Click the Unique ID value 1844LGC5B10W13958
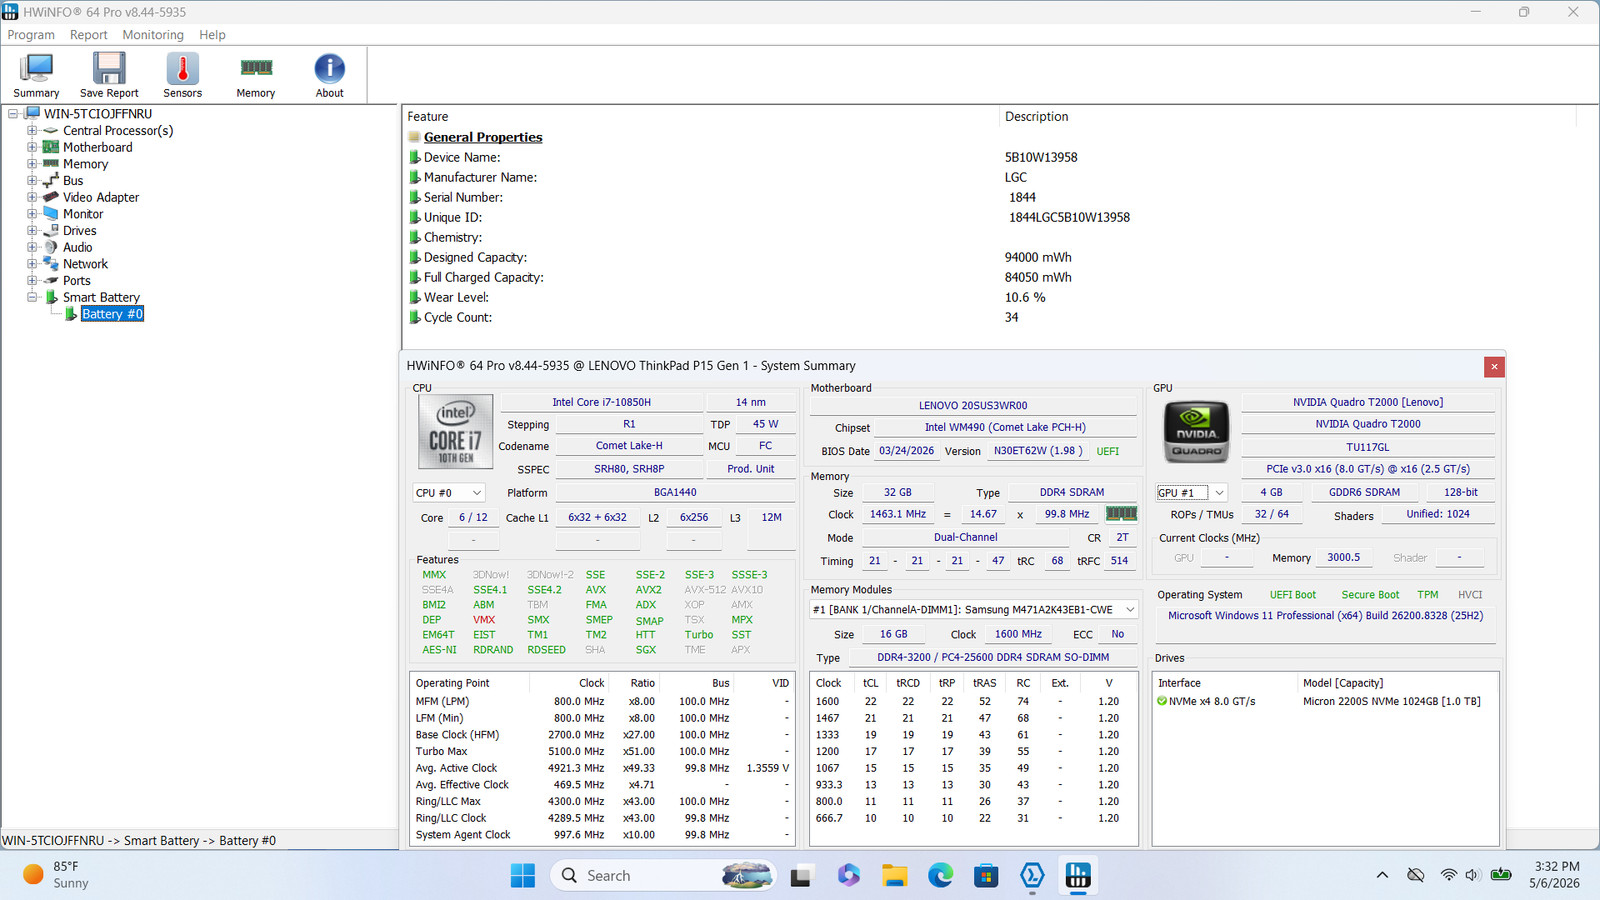Image resolution: width=1600 pixels, height=900 pixels. [x=1069, y=217]
